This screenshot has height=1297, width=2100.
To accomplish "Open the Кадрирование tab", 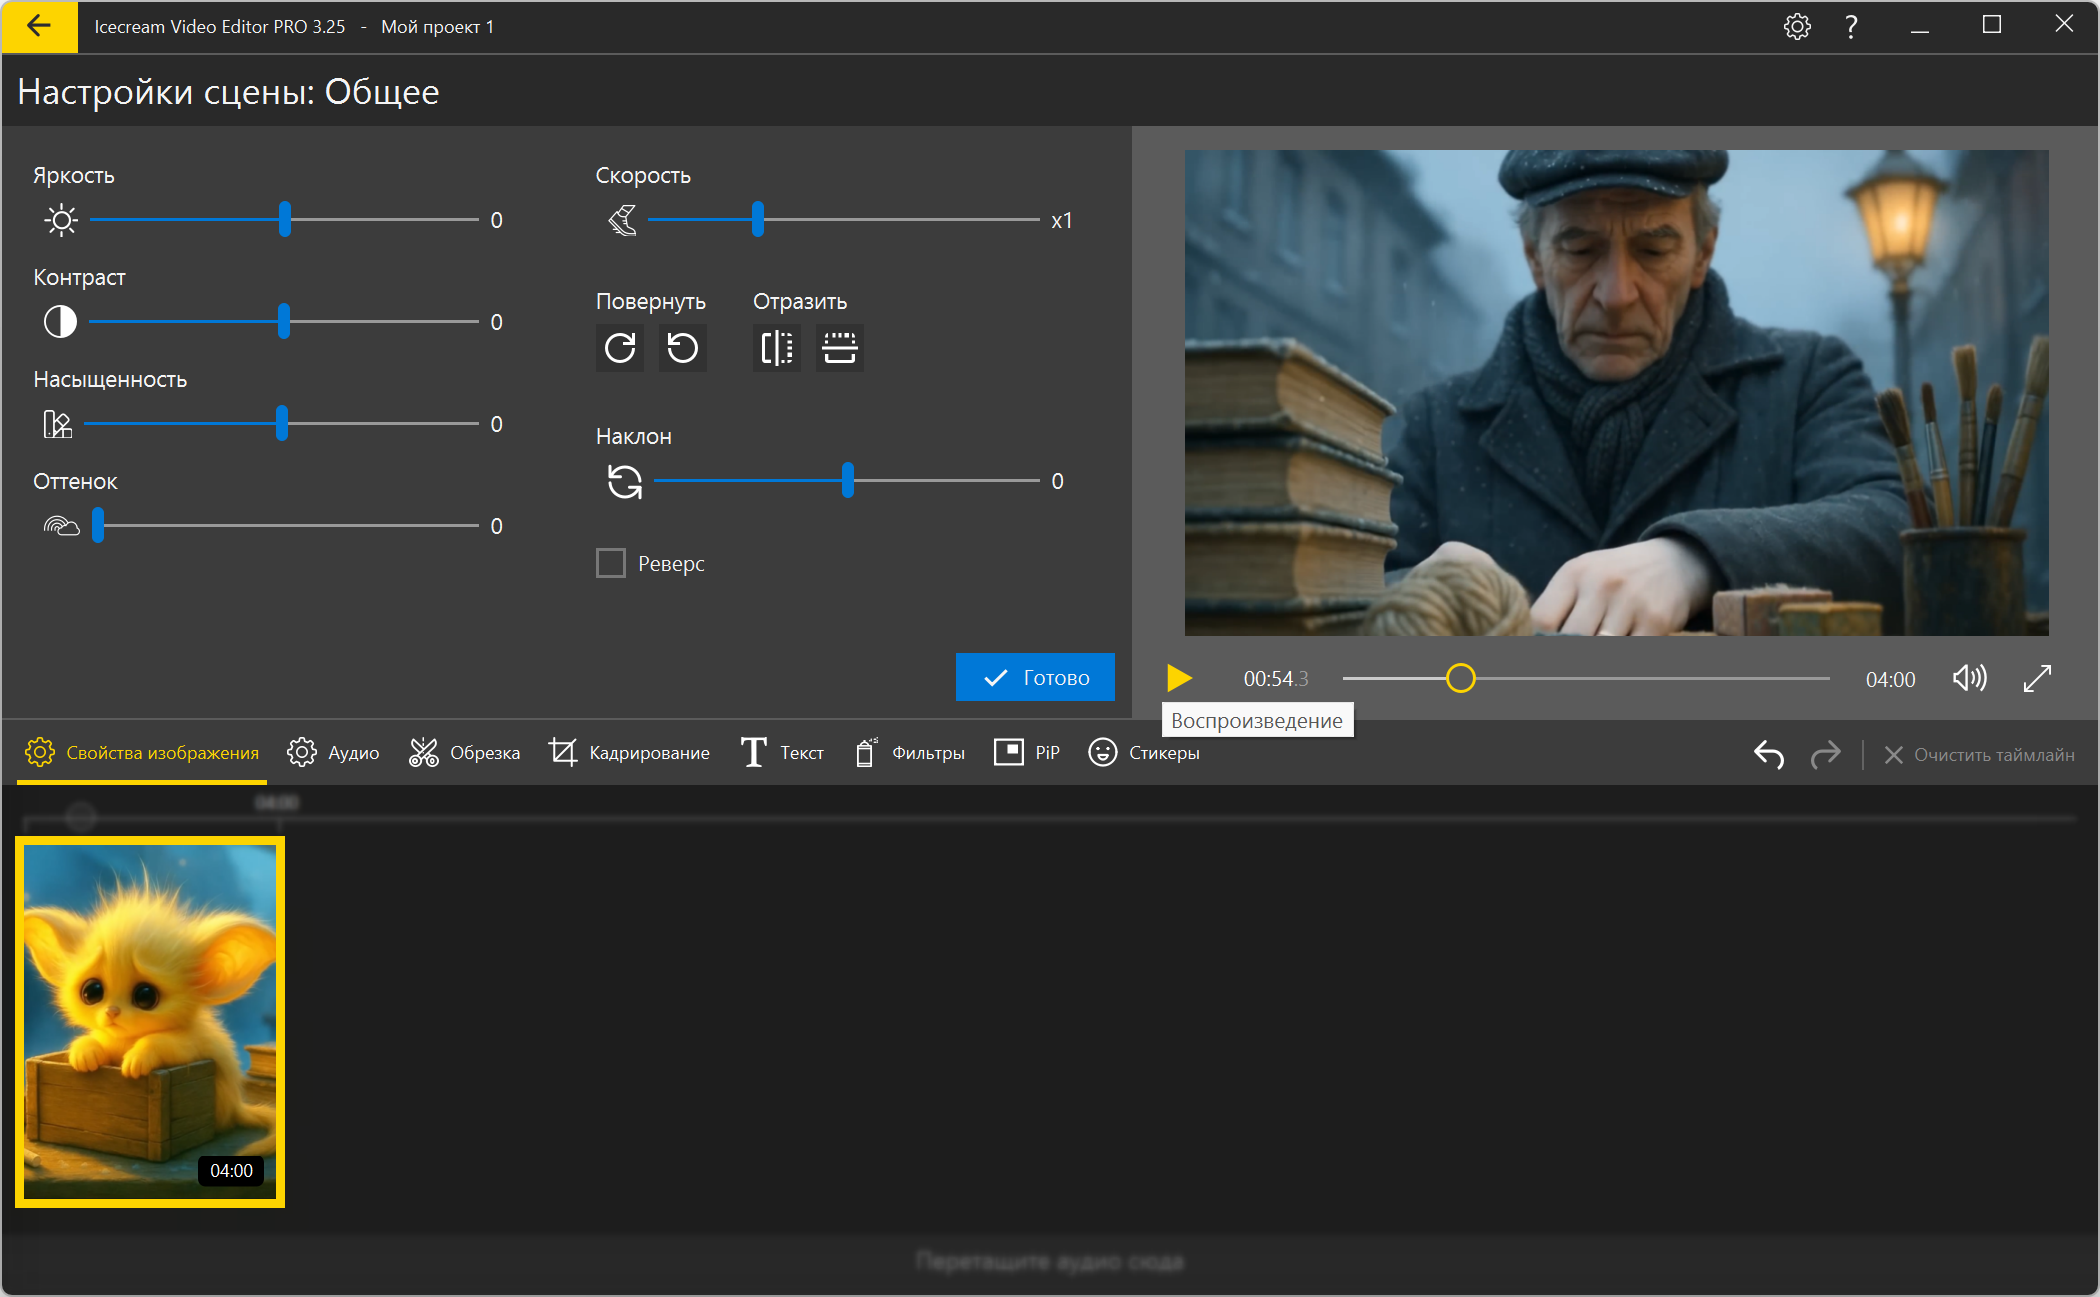I will tap(629, 753).
